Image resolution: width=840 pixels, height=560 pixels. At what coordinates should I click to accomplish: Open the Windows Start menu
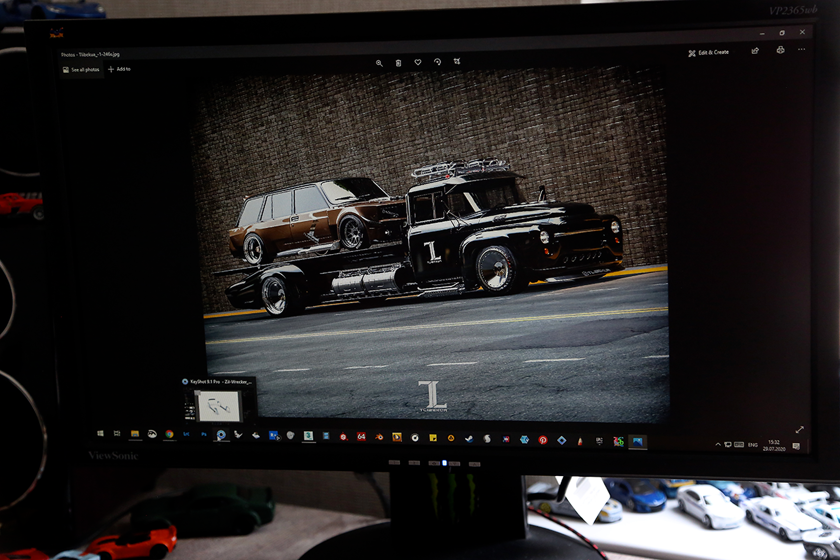coord(100,434)
